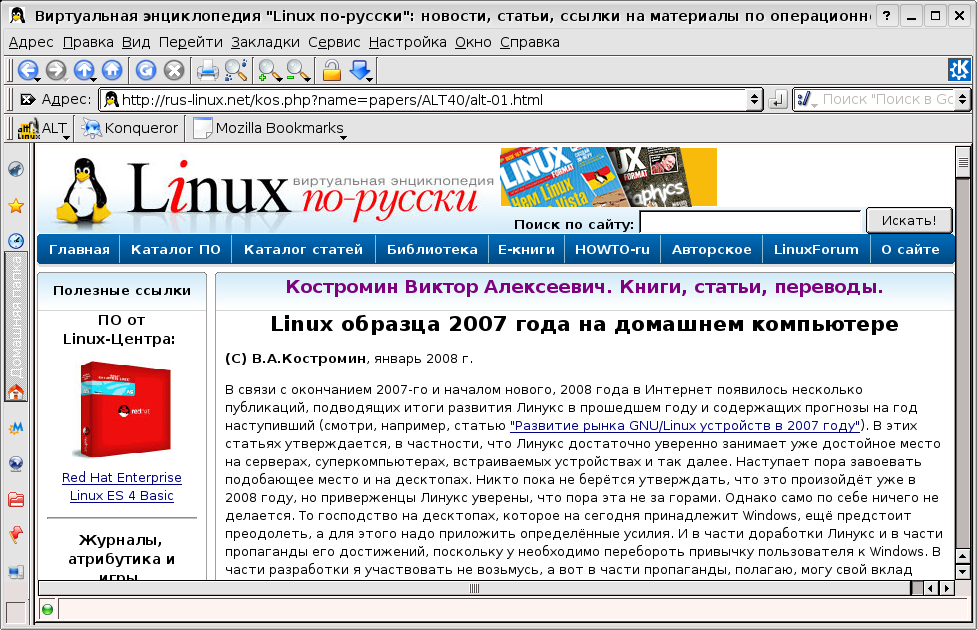Stop loading with the X button
The image size is (977, 630).
(174, 70)
